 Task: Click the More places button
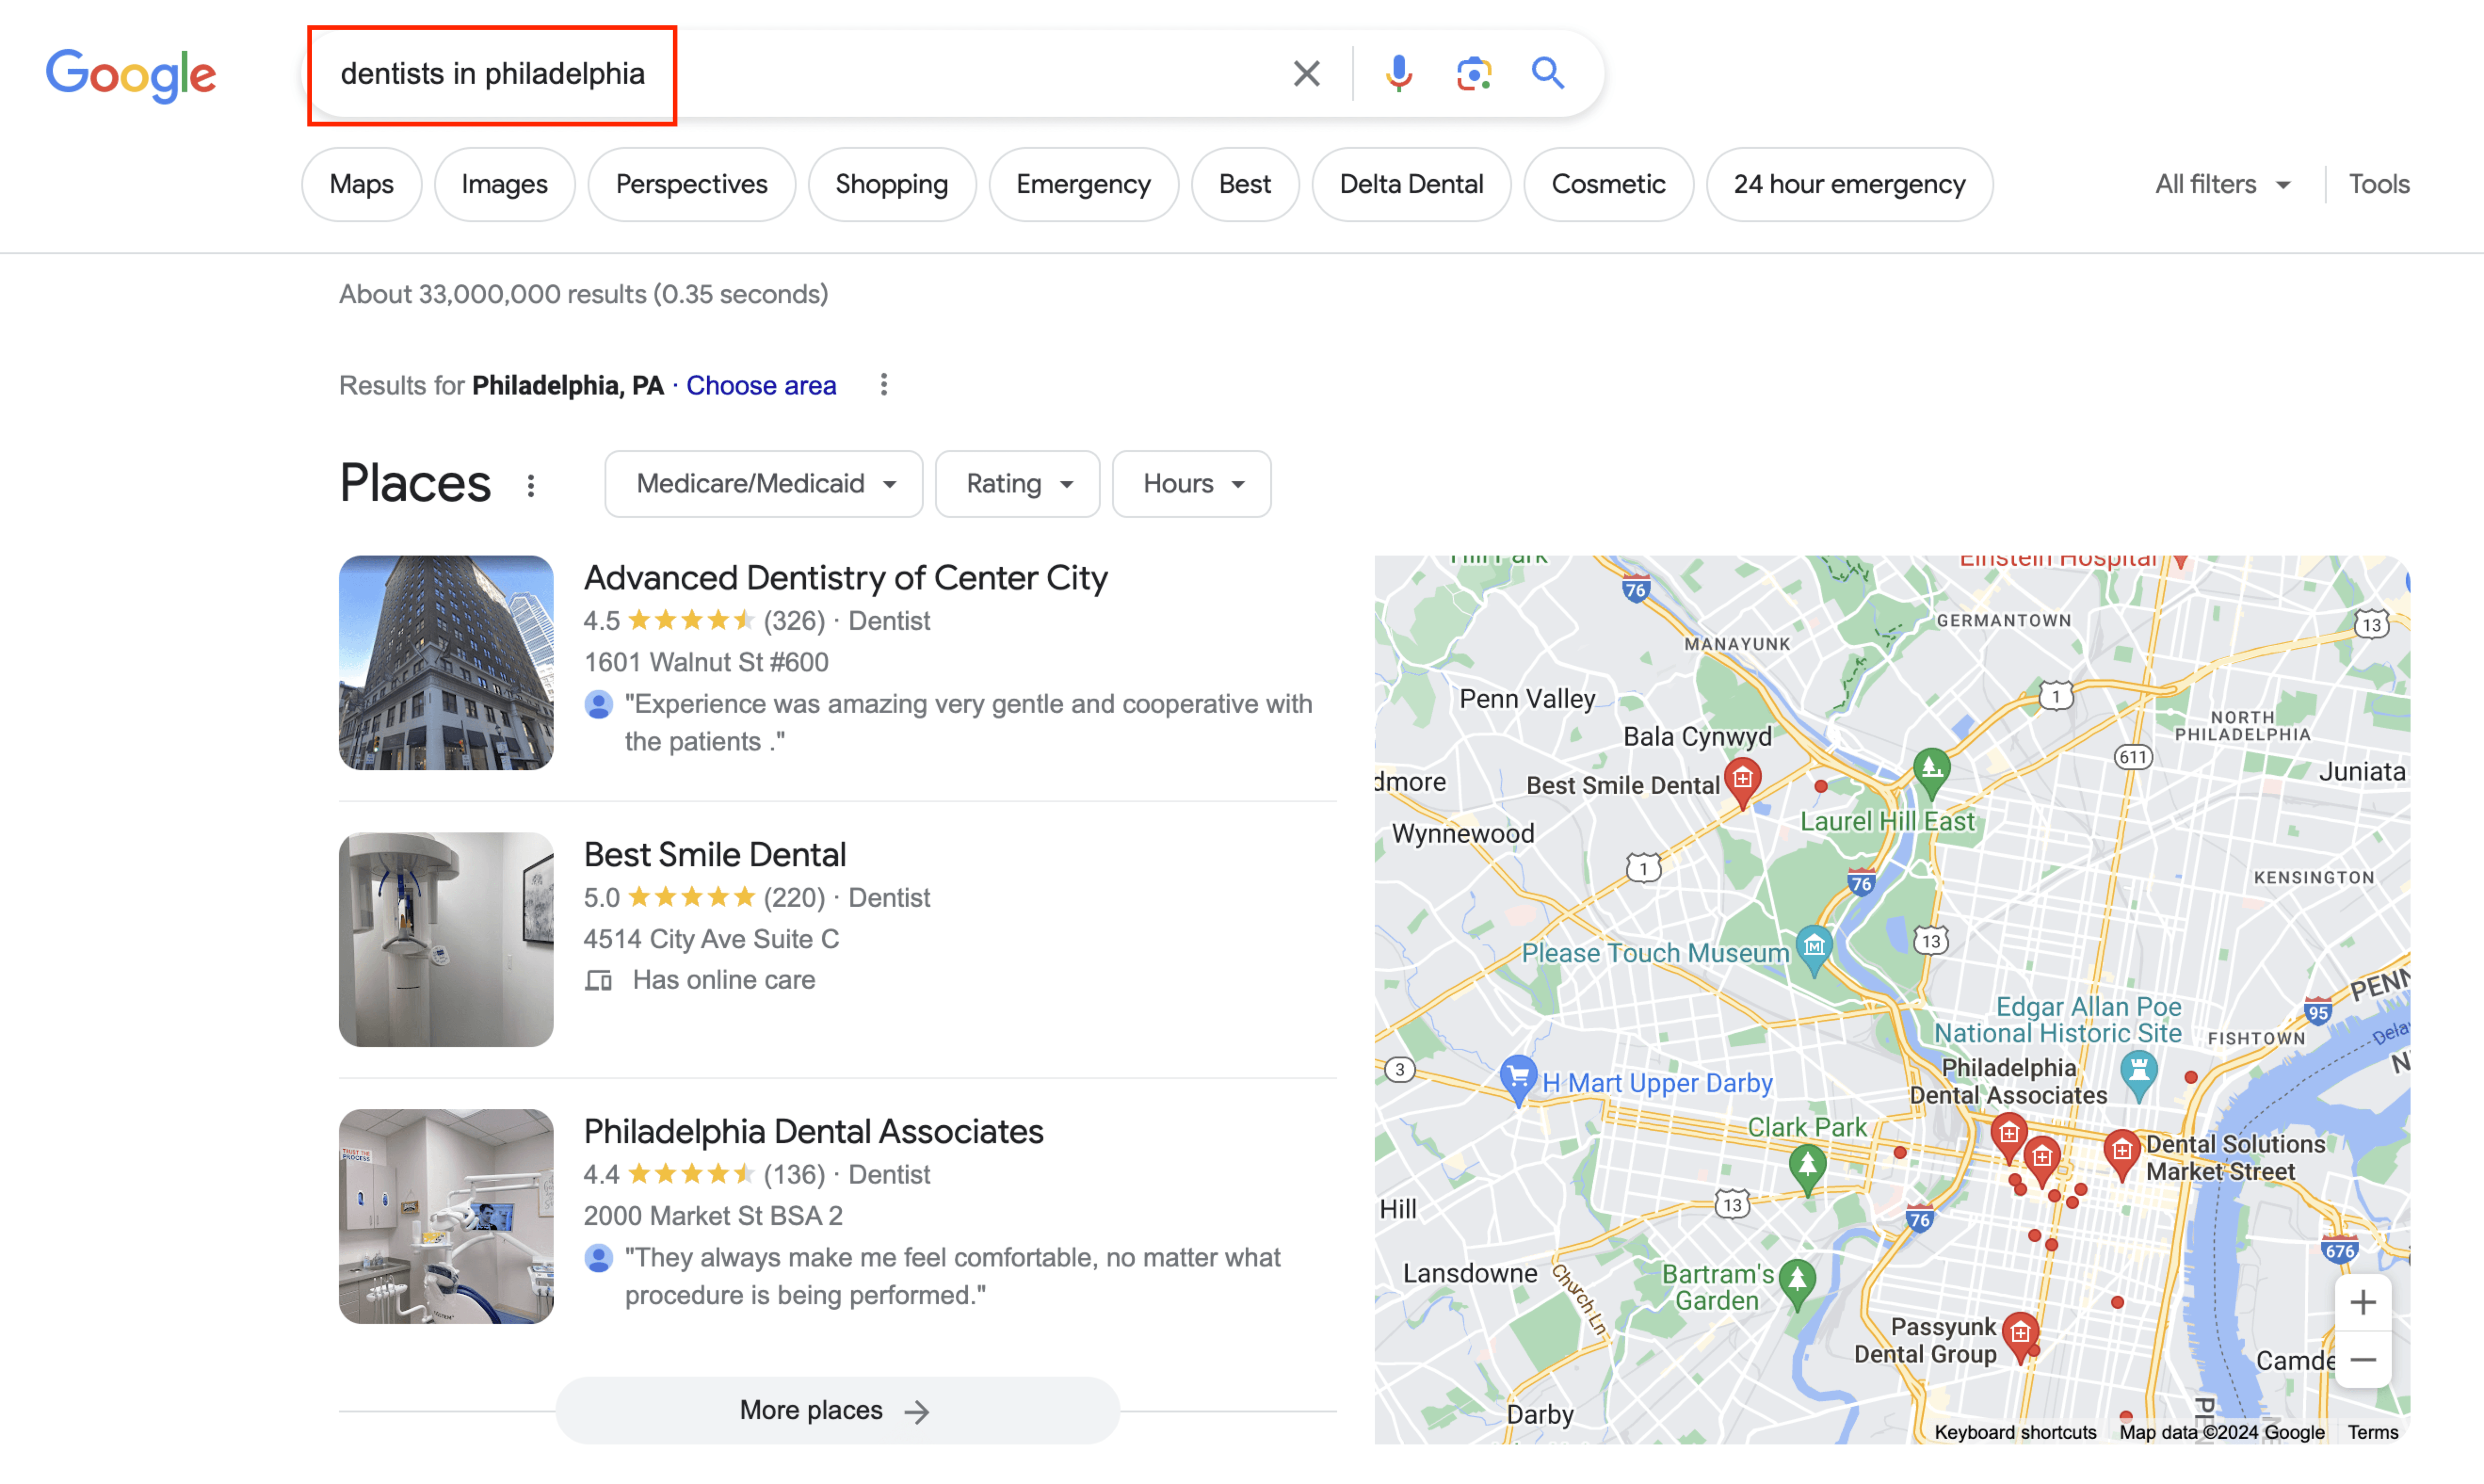point(837,1410)
